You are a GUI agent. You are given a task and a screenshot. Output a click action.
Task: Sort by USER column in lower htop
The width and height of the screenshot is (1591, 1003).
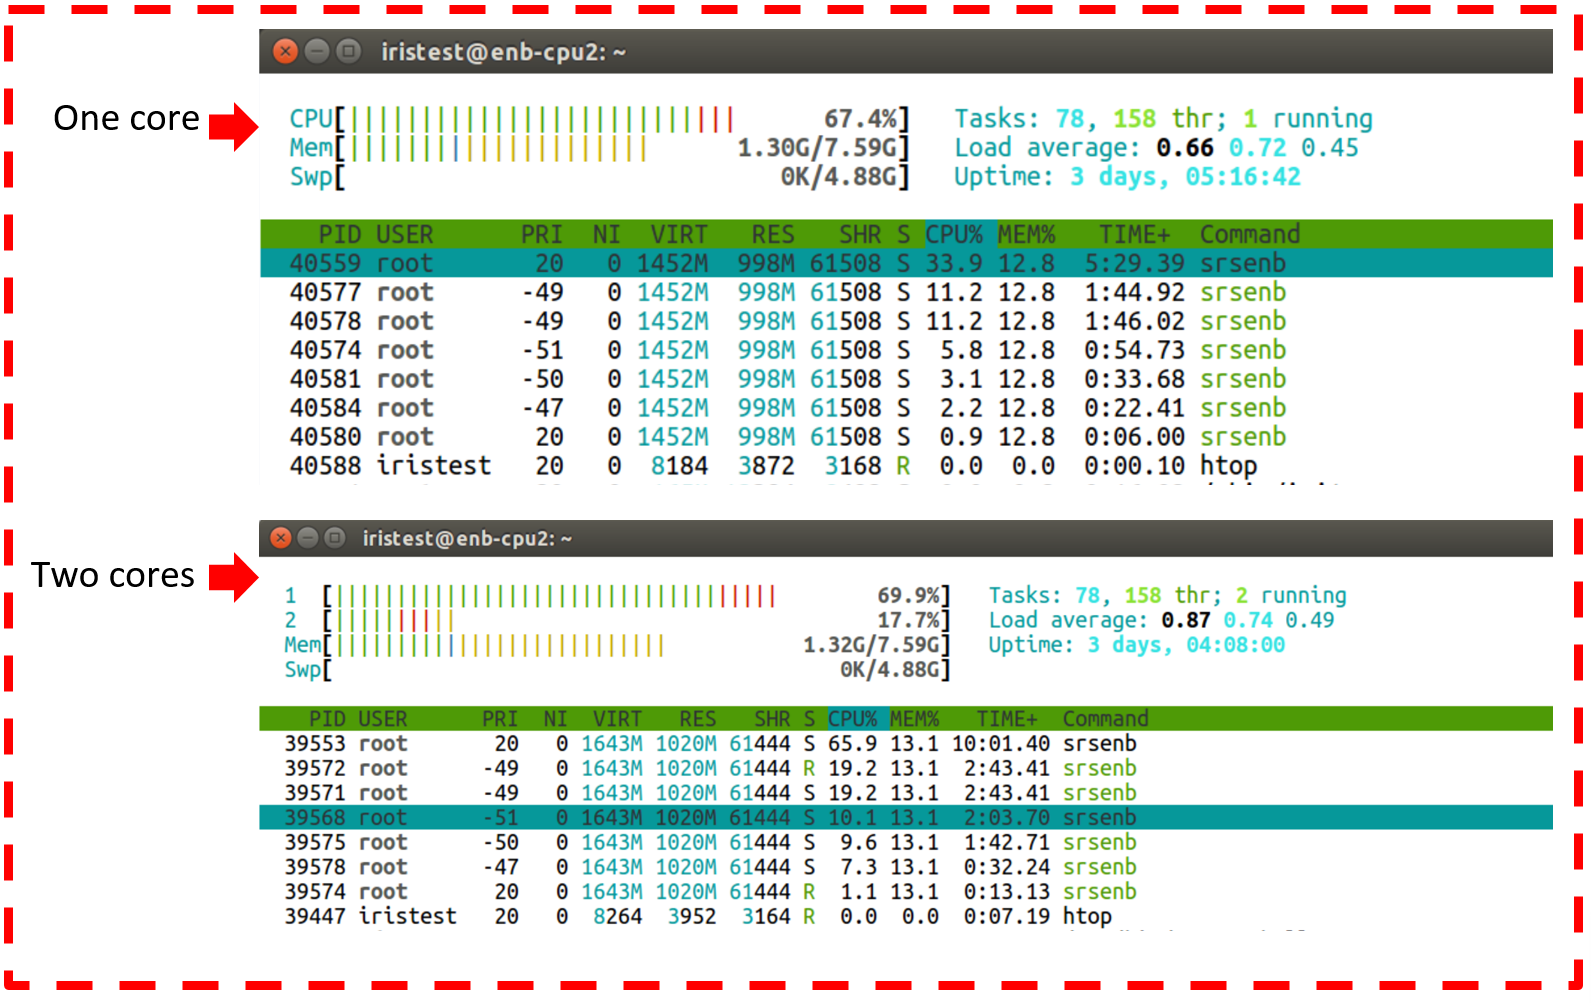click(x=383, y=719)
